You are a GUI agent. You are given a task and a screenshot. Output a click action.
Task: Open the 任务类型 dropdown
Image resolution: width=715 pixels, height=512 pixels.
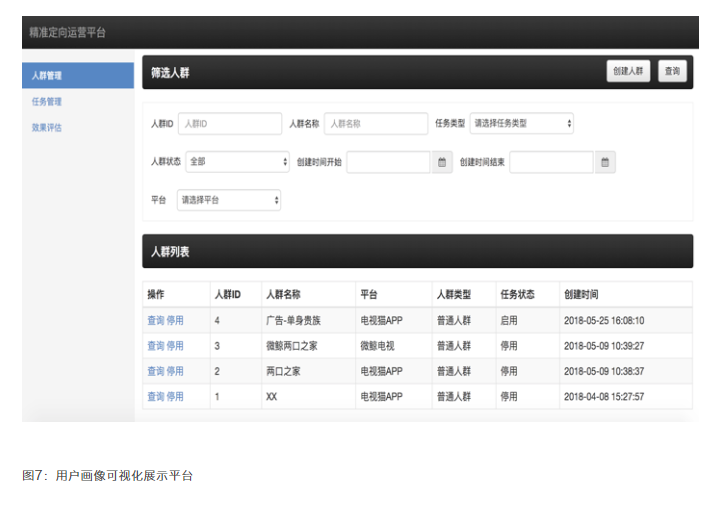coord(522,124)
